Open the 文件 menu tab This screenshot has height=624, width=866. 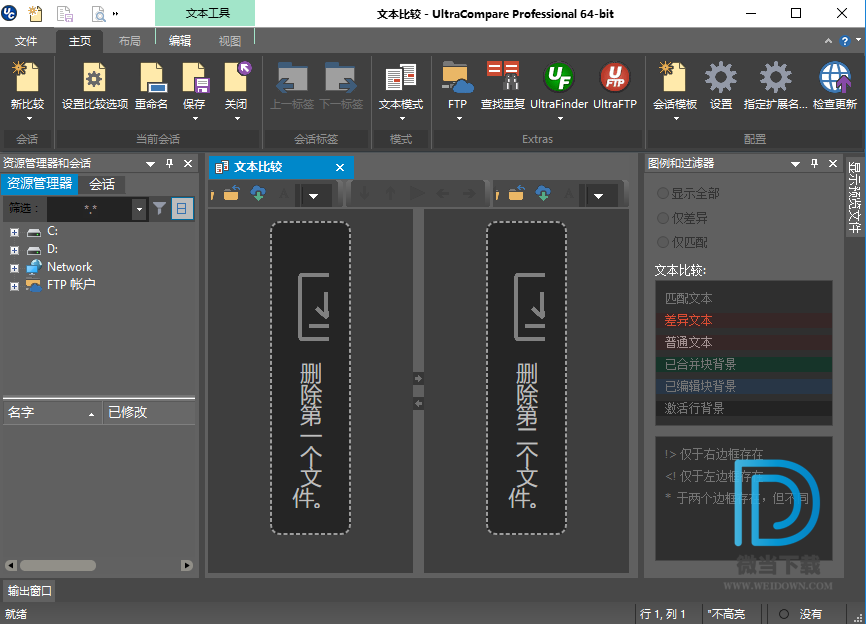(x=25, y=41)
